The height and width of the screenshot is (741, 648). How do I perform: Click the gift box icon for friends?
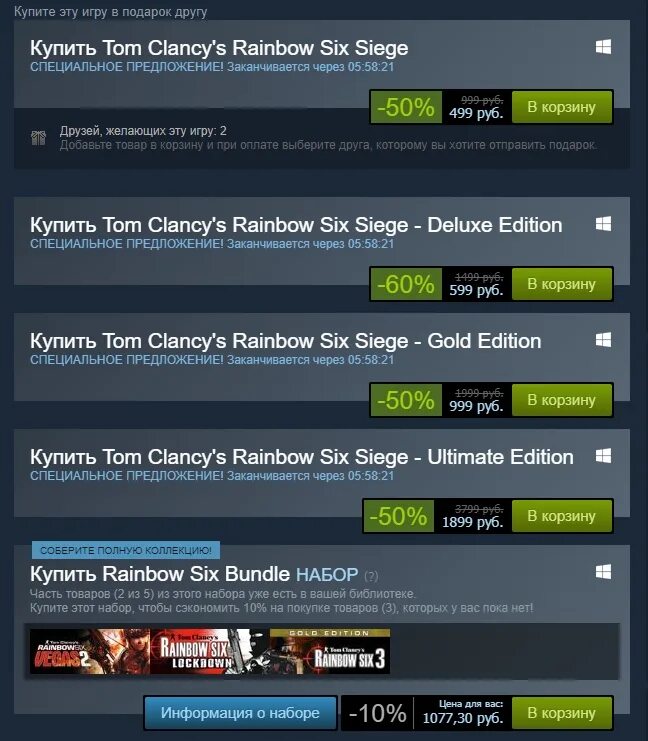click(x=38, y=138)
